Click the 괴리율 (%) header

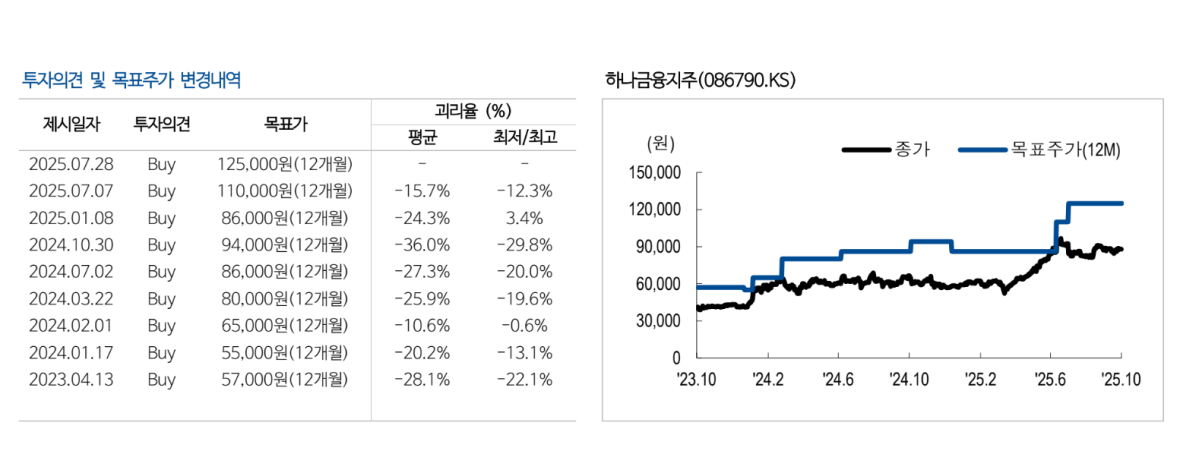(473, 111)
